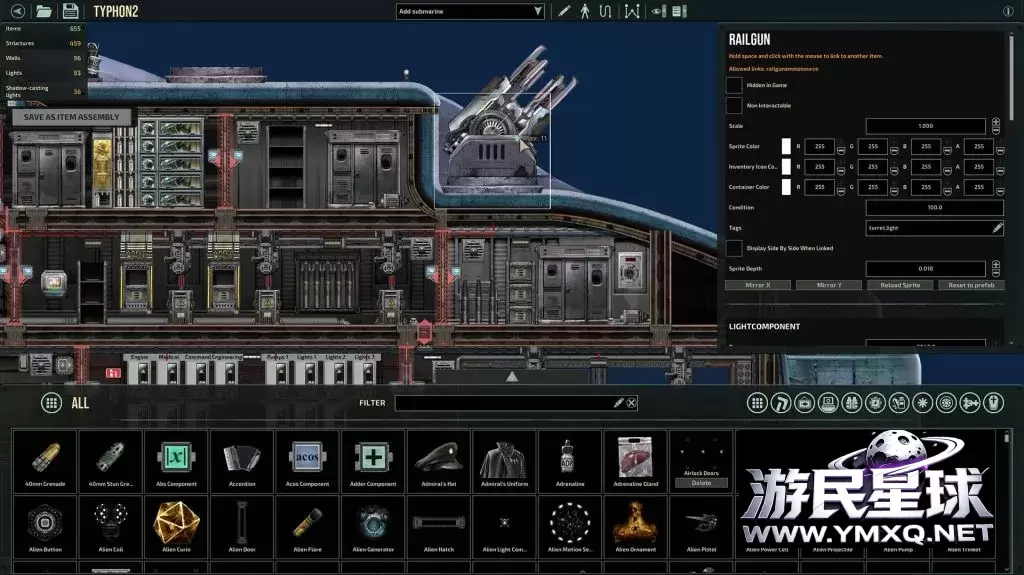Edit the Condition value field
1024x575 pixels.
click(935, 208)
